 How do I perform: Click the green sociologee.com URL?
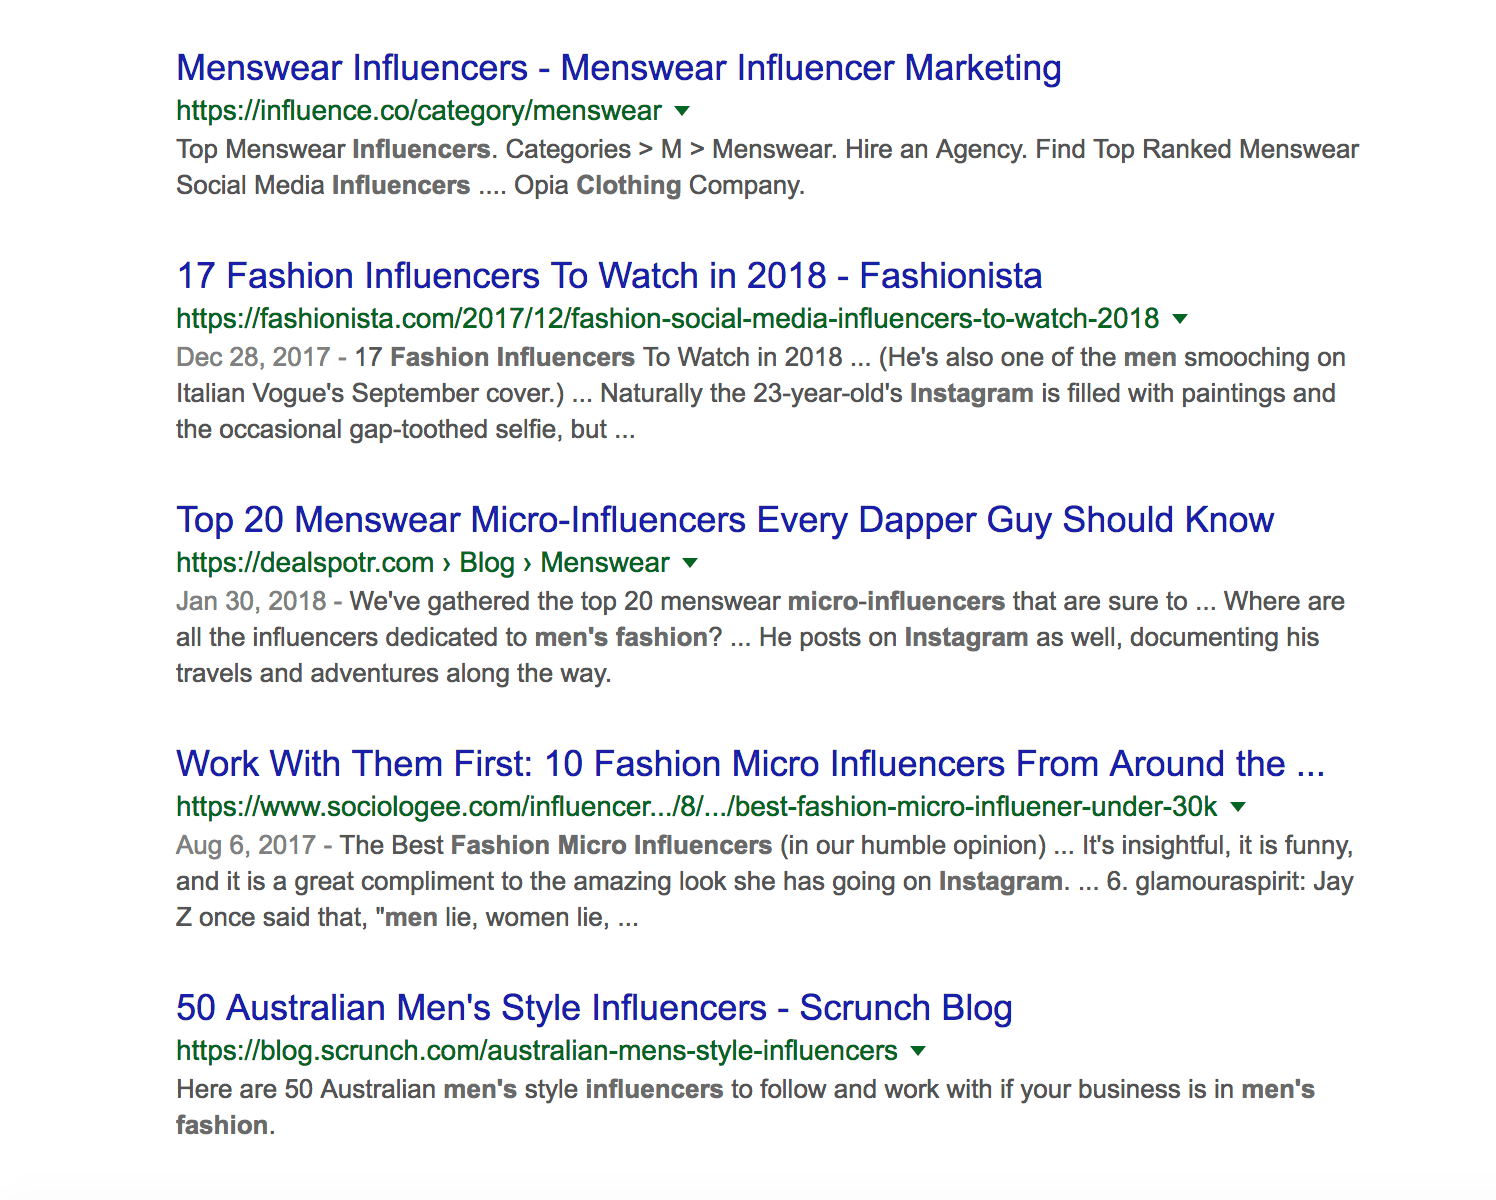696,807
